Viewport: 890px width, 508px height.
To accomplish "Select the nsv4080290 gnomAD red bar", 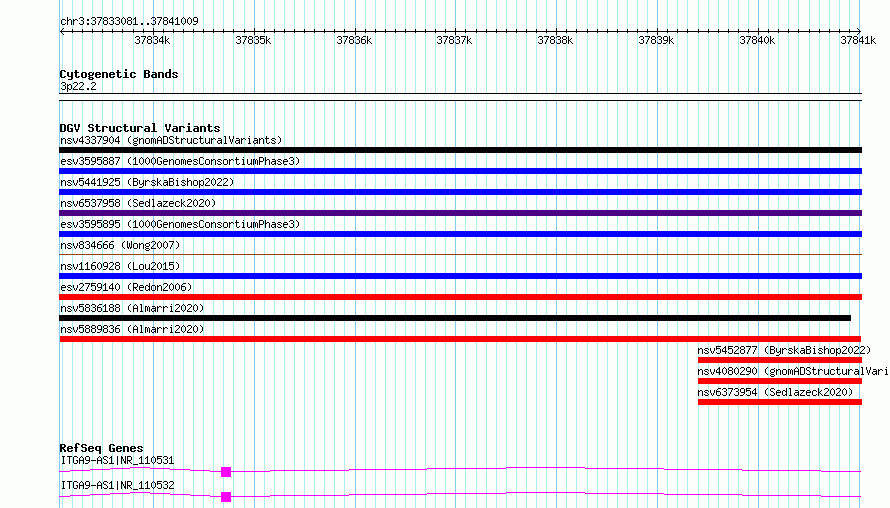I will click(780, 381).
